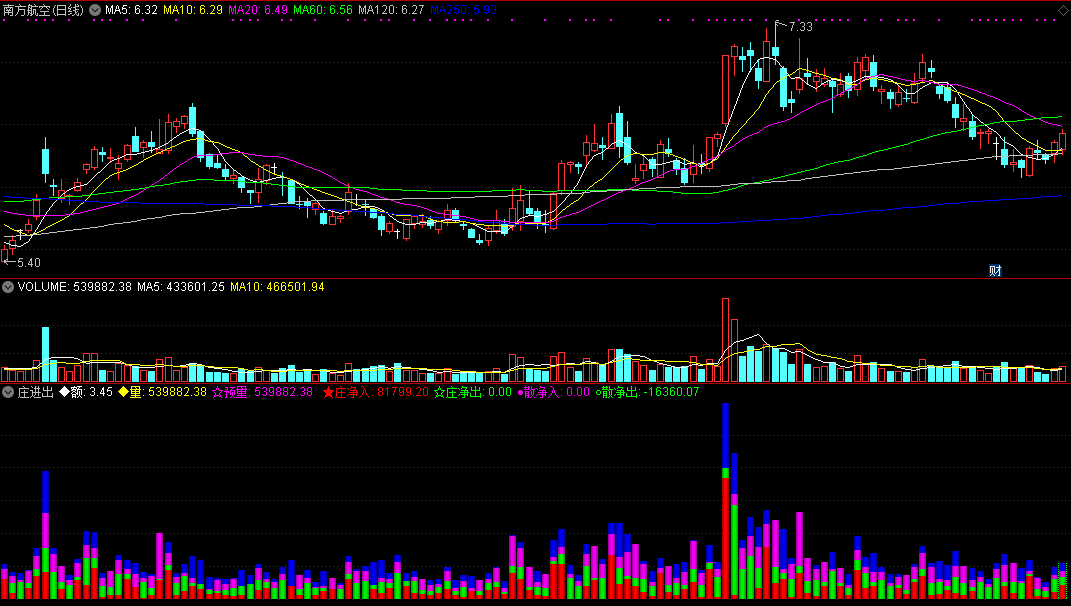Select the green MA60: 6.56 label
This screenshot has width=1071, height=606.
tap(322, 10)
